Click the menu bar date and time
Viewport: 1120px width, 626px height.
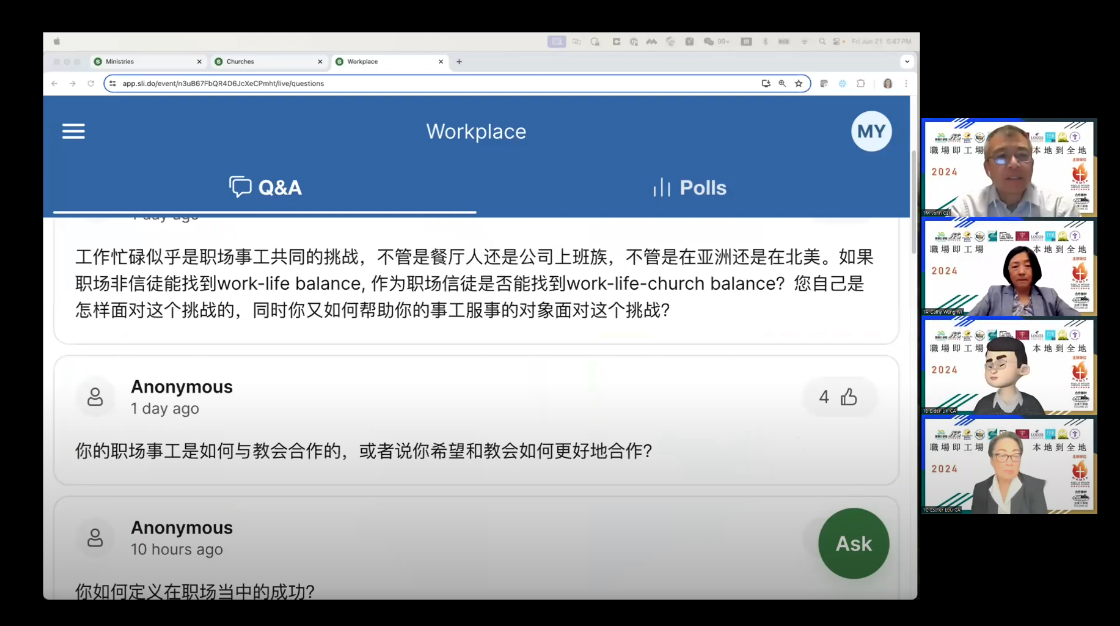(x=881, y=41)
